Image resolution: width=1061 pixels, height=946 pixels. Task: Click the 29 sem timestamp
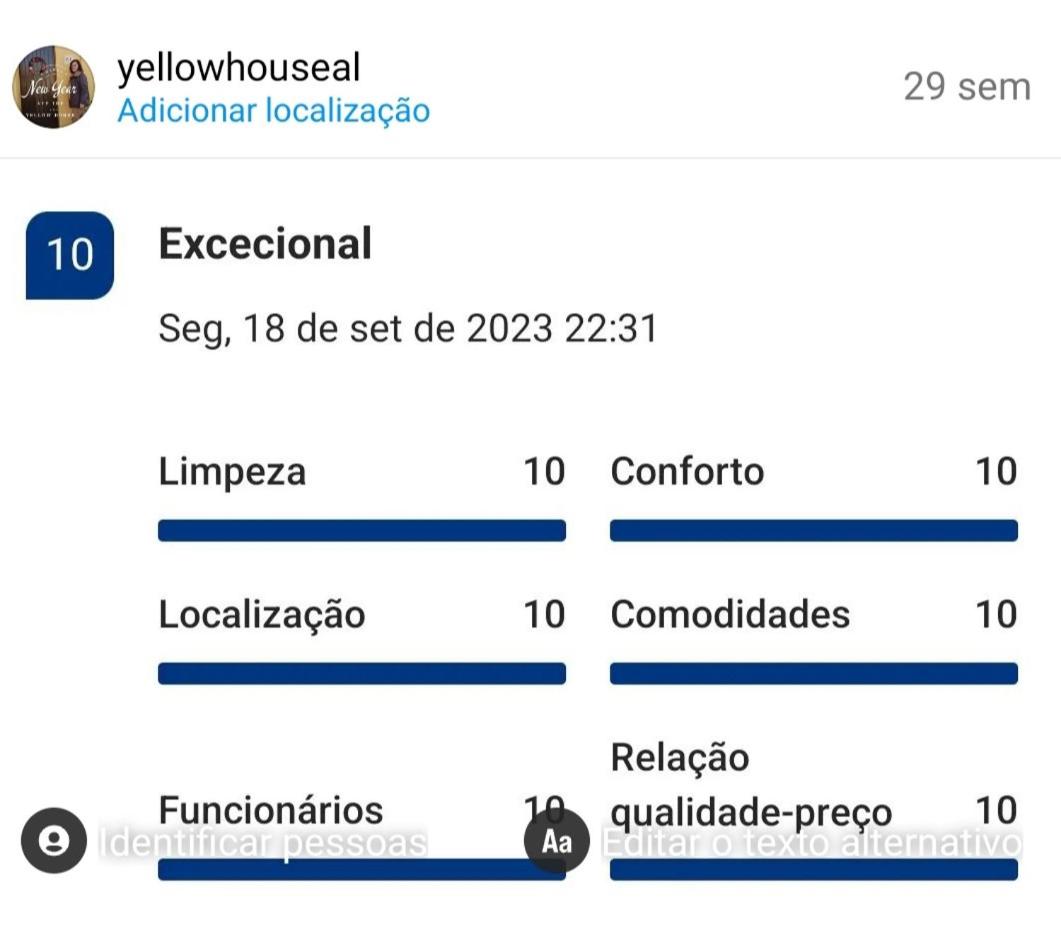[x=966, y=87]
